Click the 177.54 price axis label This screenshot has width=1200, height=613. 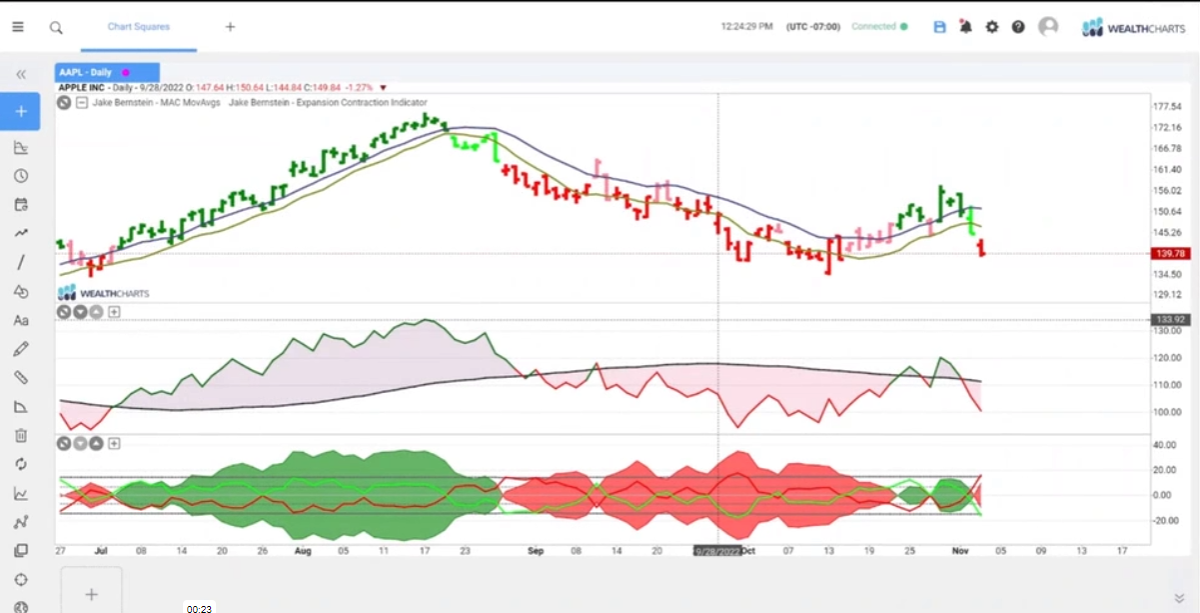1166,106
